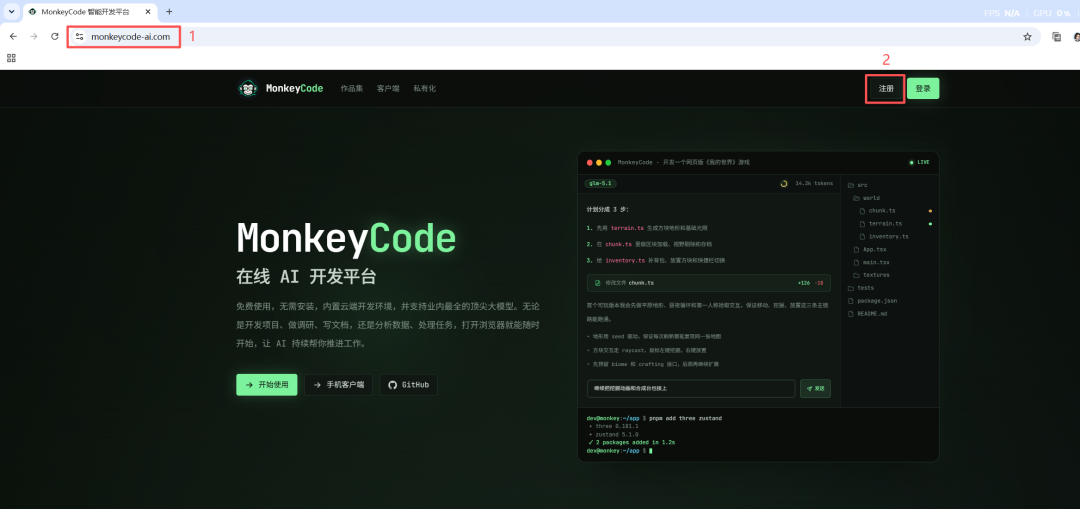Image resolution: width=1080 pixels, height=509 pixels.
Task: Click the 开始使用 get started button
Action: pos(267,385)
